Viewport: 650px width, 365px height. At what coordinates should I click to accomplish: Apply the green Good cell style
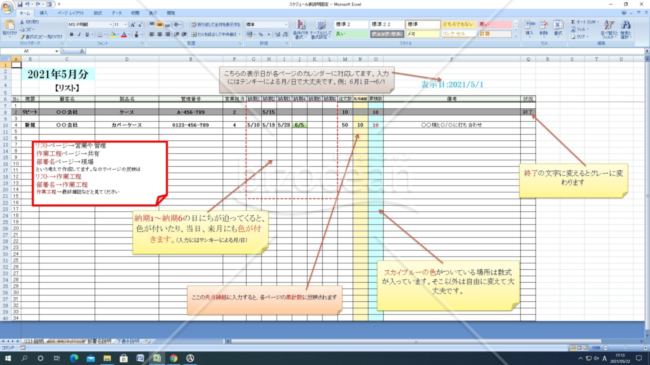click(351, 34)
